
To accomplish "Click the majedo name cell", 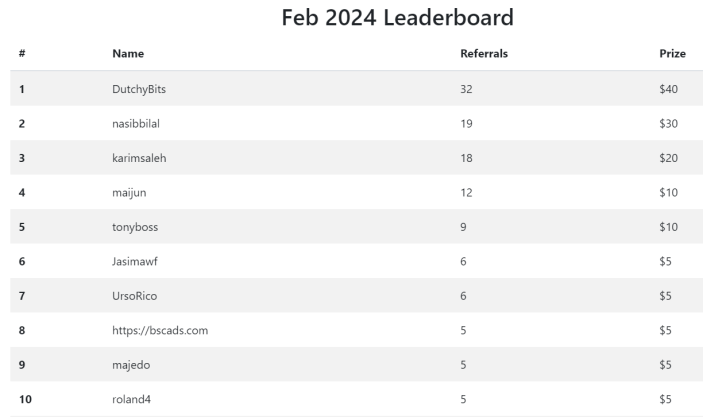I will click(x=131, y=365).
